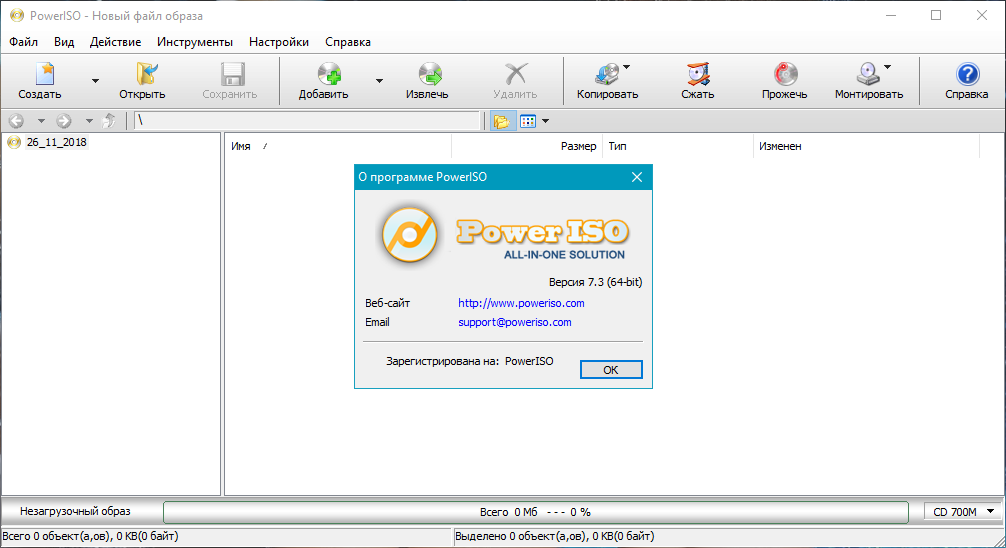Viewport: 1006px width, 548px height.
Task: Click the path address input field
Action: 307,121
